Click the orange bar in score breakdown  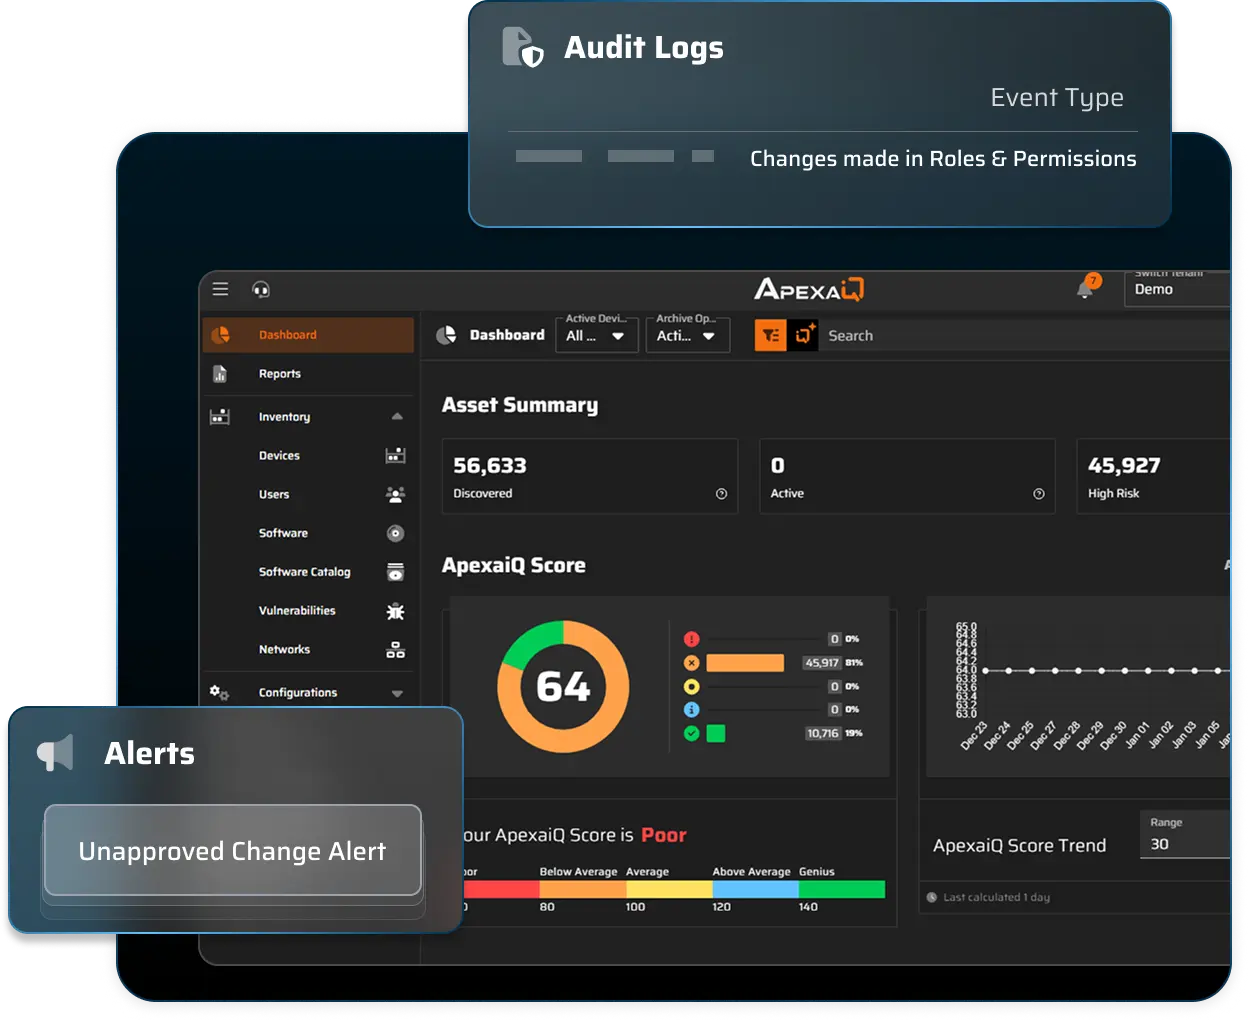point(744,663)
